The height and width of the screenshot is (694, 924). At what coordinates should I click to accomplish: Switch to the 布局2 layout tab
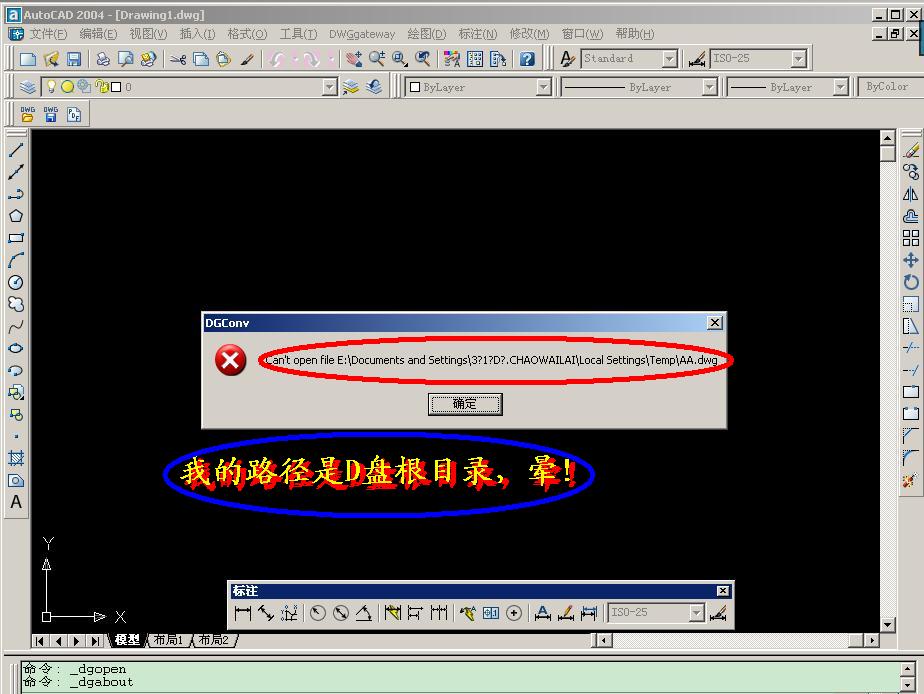214,640
